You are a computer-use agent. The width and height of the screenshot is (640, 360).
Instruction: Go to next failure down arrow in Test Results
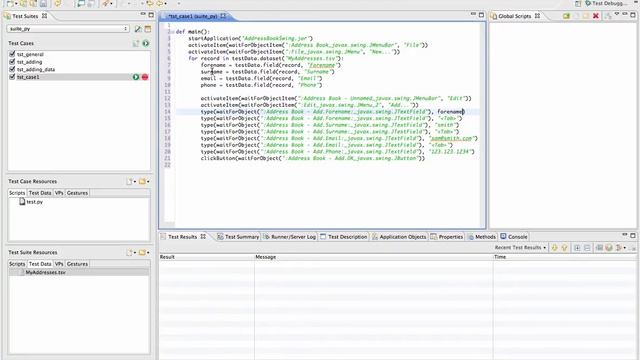[x=554, y=248]
